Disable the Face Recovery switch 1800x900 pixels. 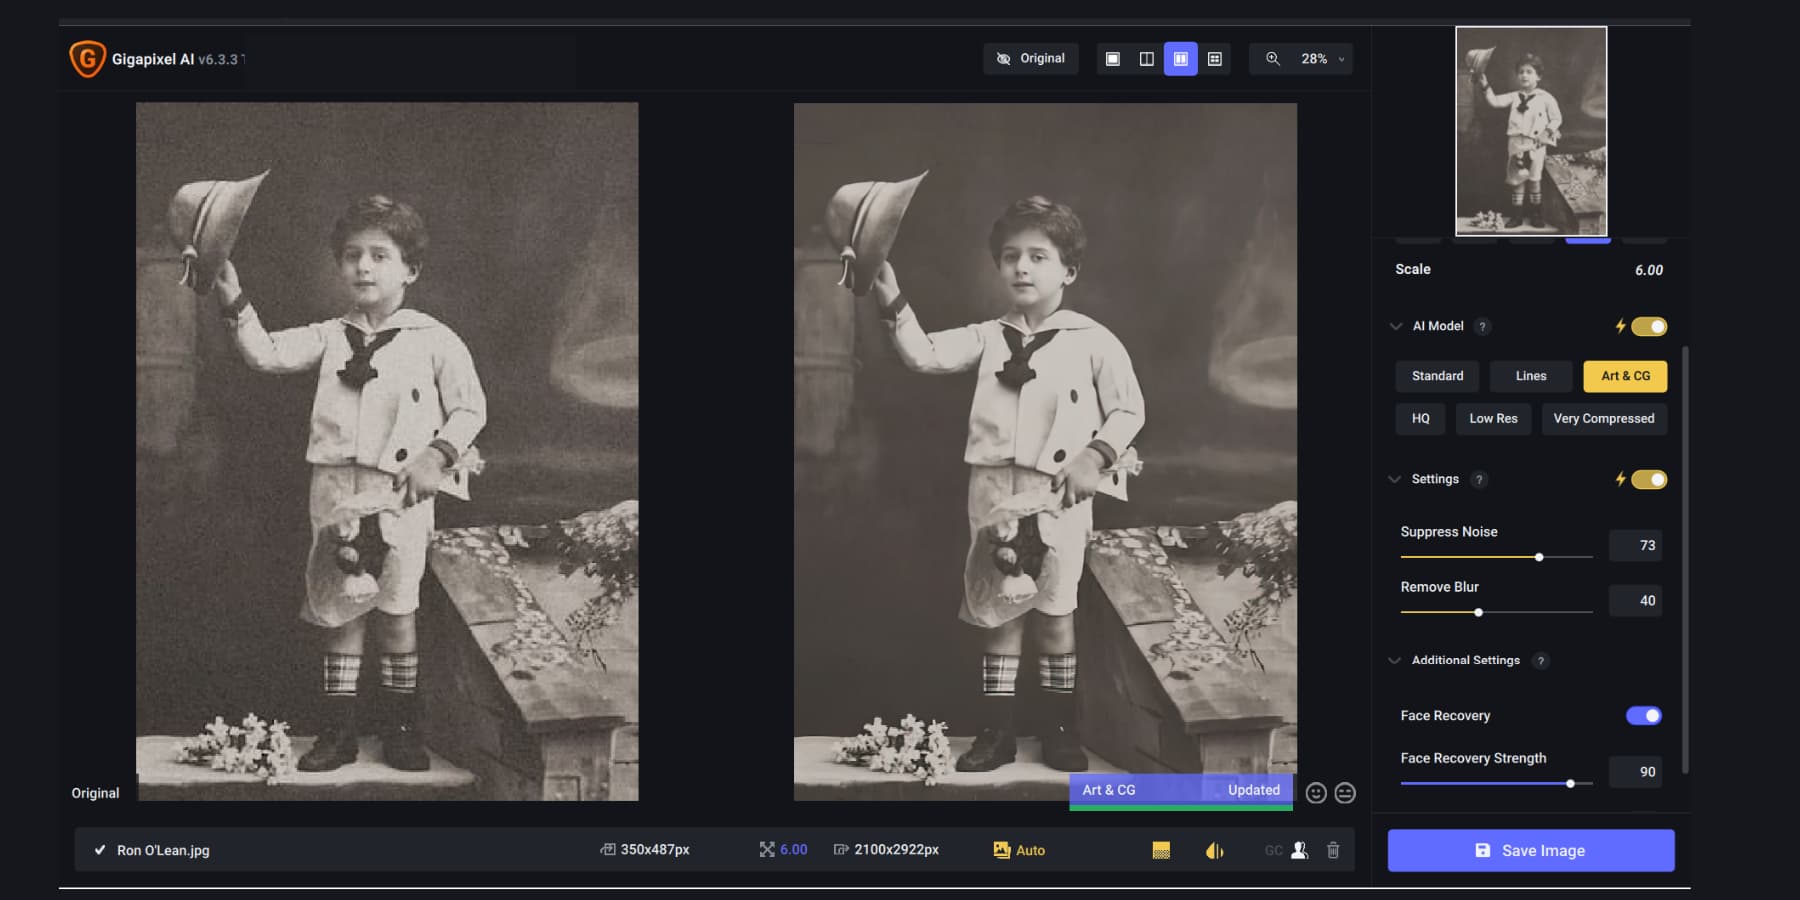[x=1646, y=715]
